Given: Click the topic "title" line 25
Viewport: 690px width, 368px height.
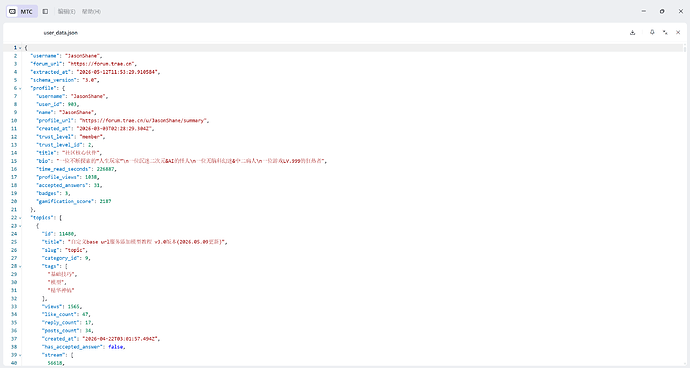Looking at the screenshot, I should [x=134, y=242].
